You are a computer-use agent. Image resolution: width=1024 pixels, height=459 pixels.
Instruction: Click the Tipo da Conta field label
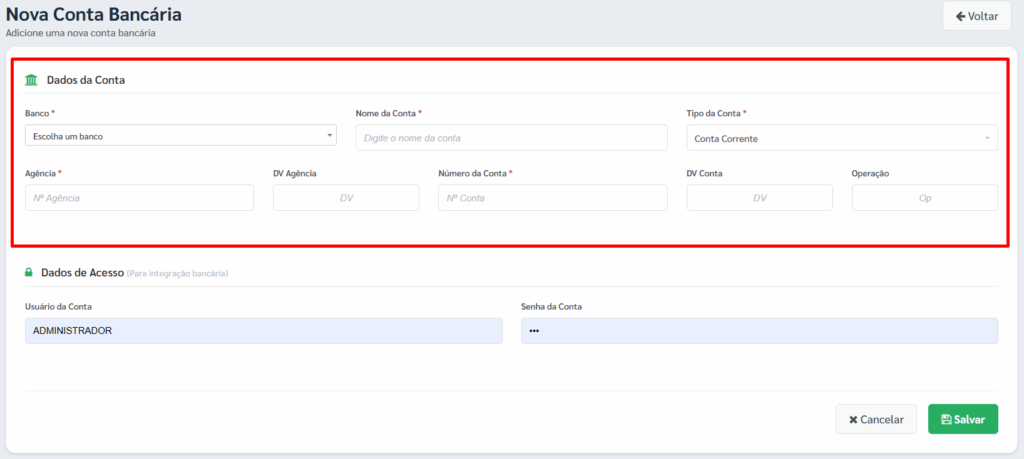pos(714,114)
